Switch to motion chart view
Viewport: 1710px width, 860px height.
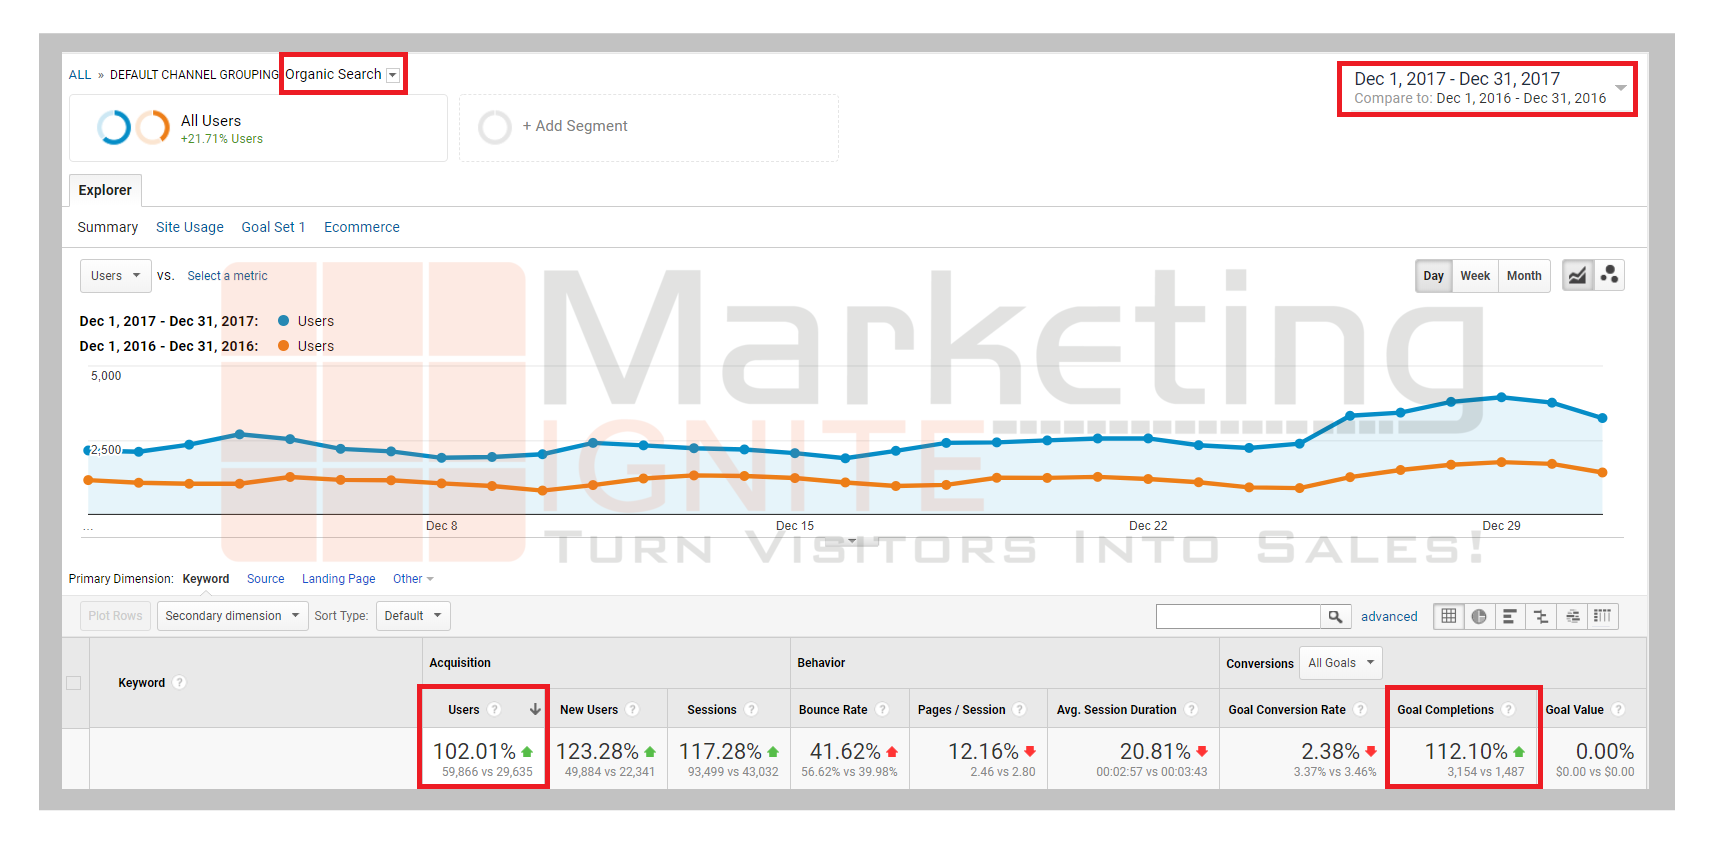point(1609,276)
